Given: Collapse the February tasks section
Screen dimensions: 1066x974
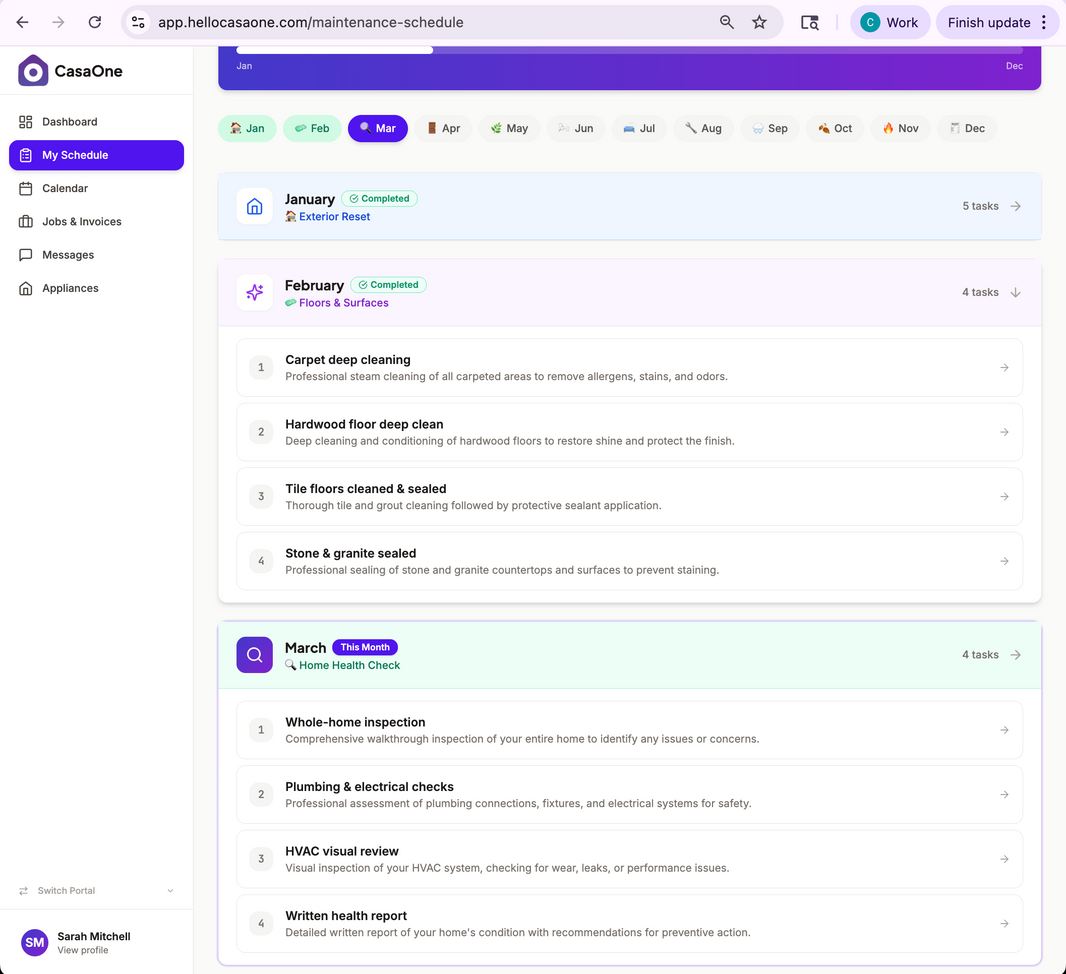Looking at the screenshot, I should pos(1015,293).
